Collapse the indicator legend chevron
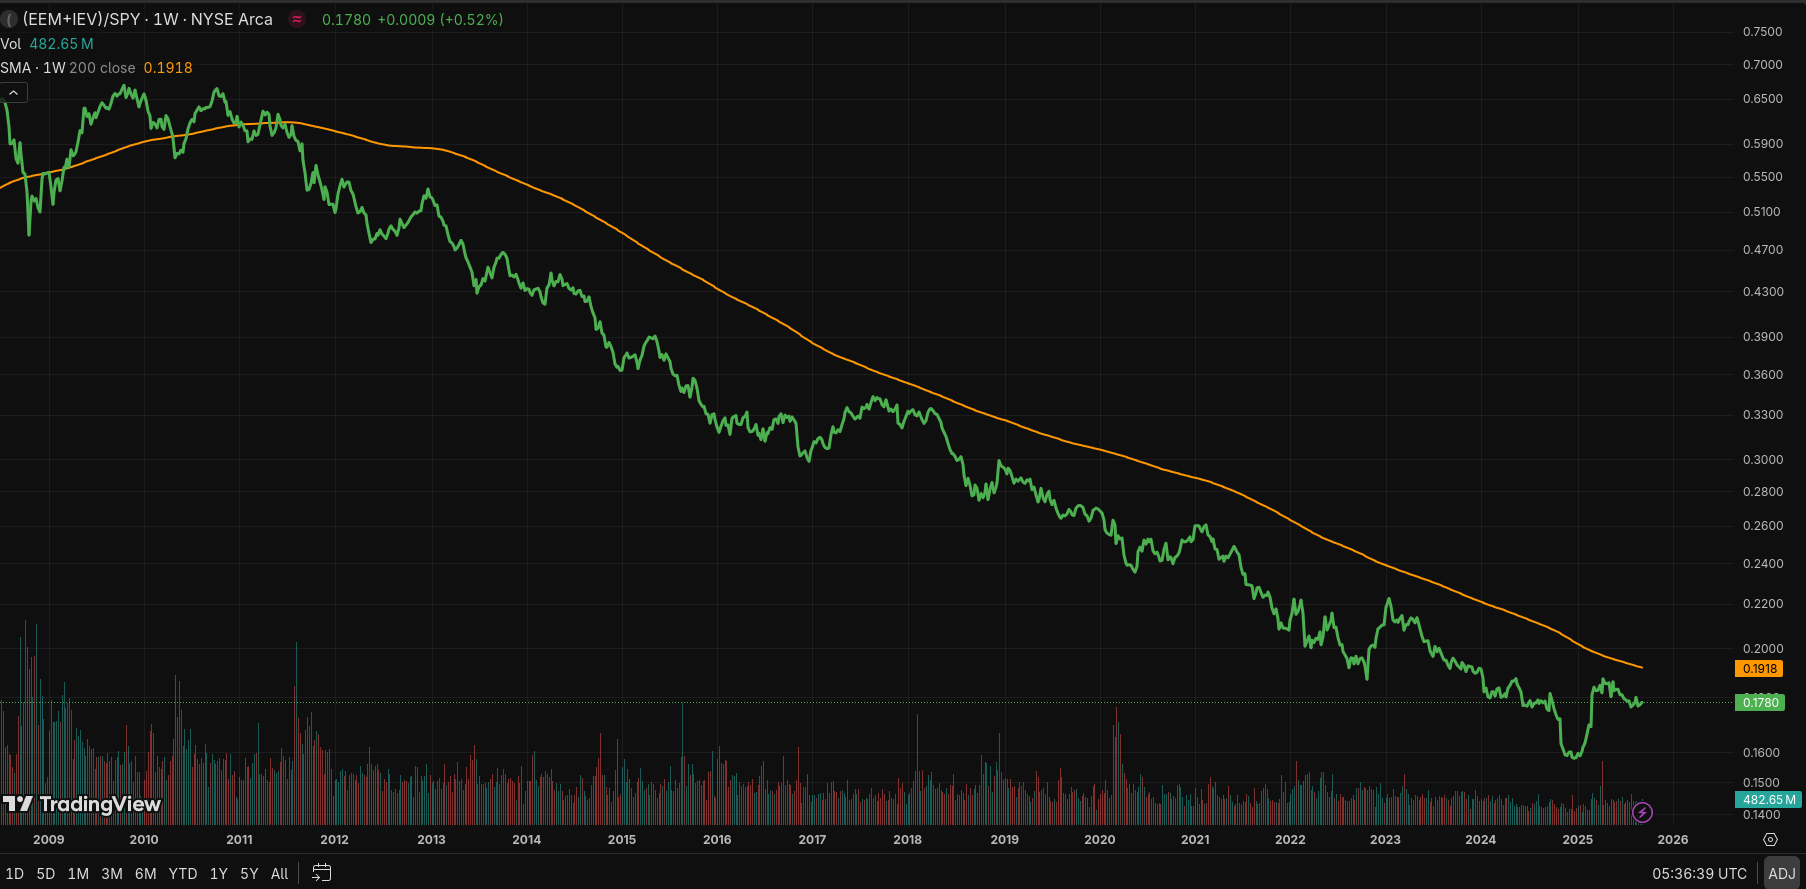 pyautogui.click(x=13, y=93)
